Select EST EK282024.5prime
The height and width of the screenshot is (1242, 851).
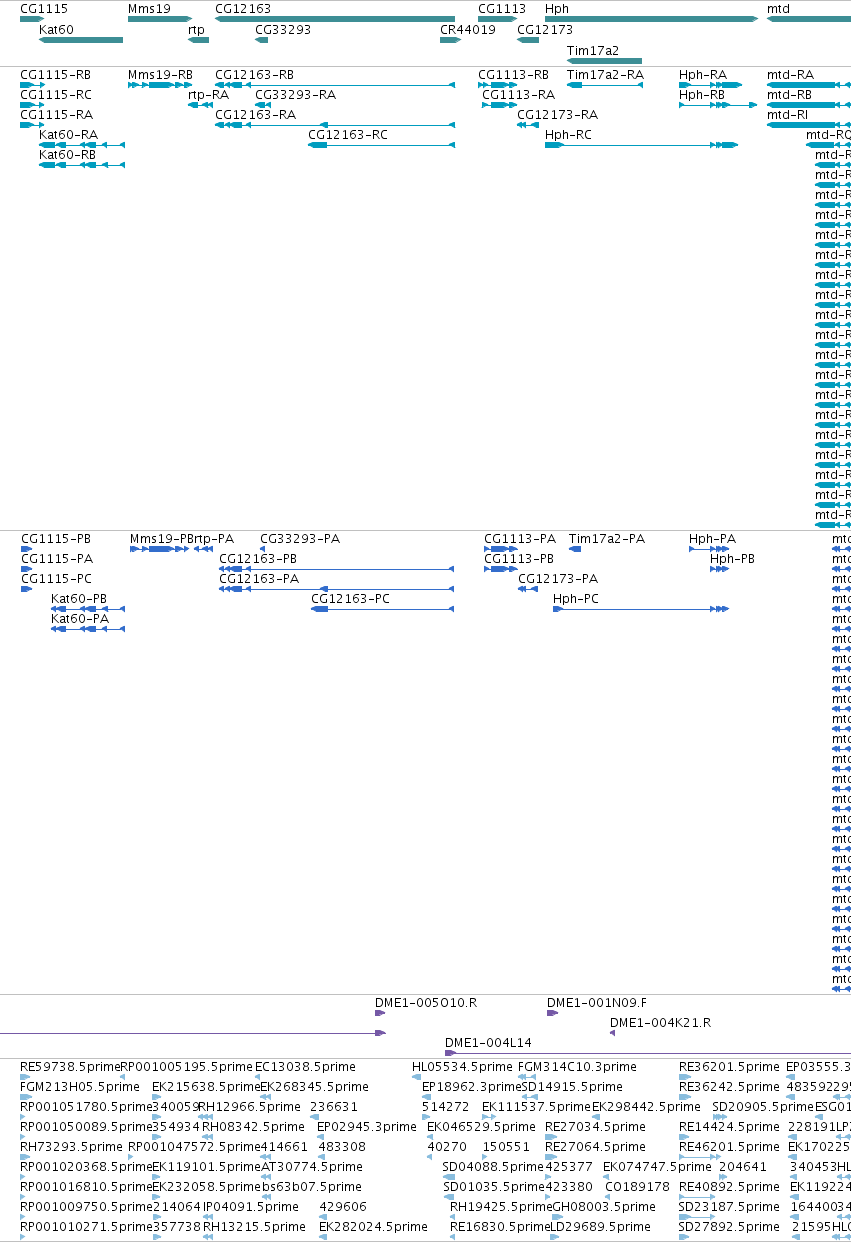pyautogui.click(x=373, y=1227)
